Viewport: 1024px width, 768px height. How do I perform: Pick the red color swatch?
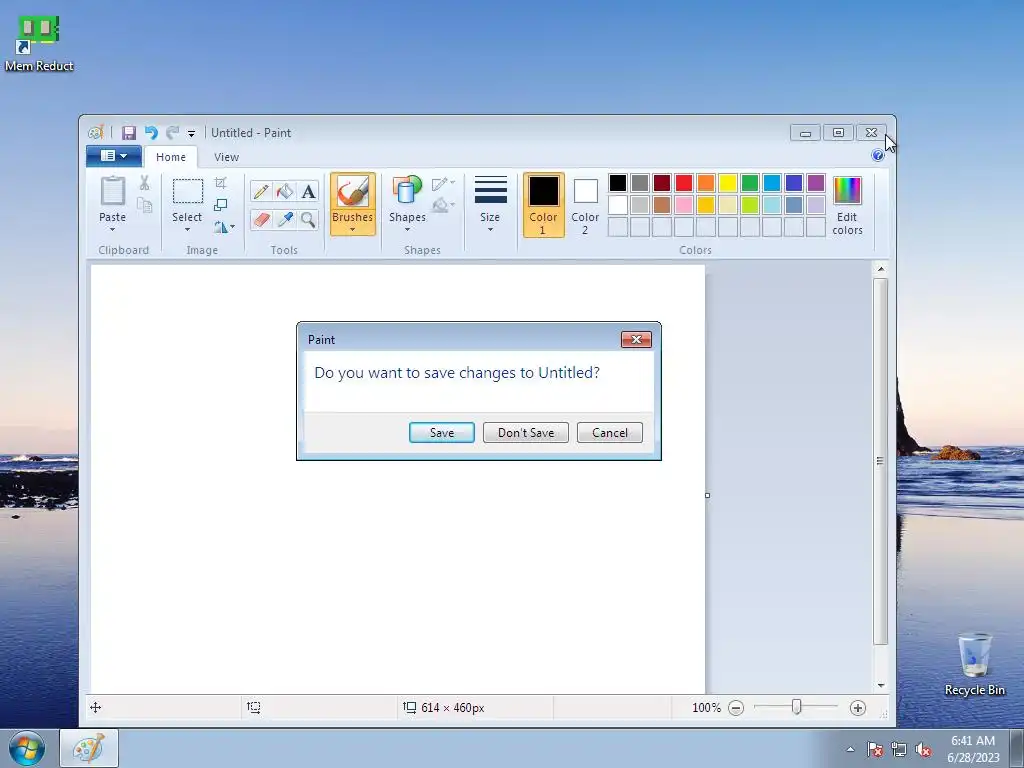pos(684,183)
